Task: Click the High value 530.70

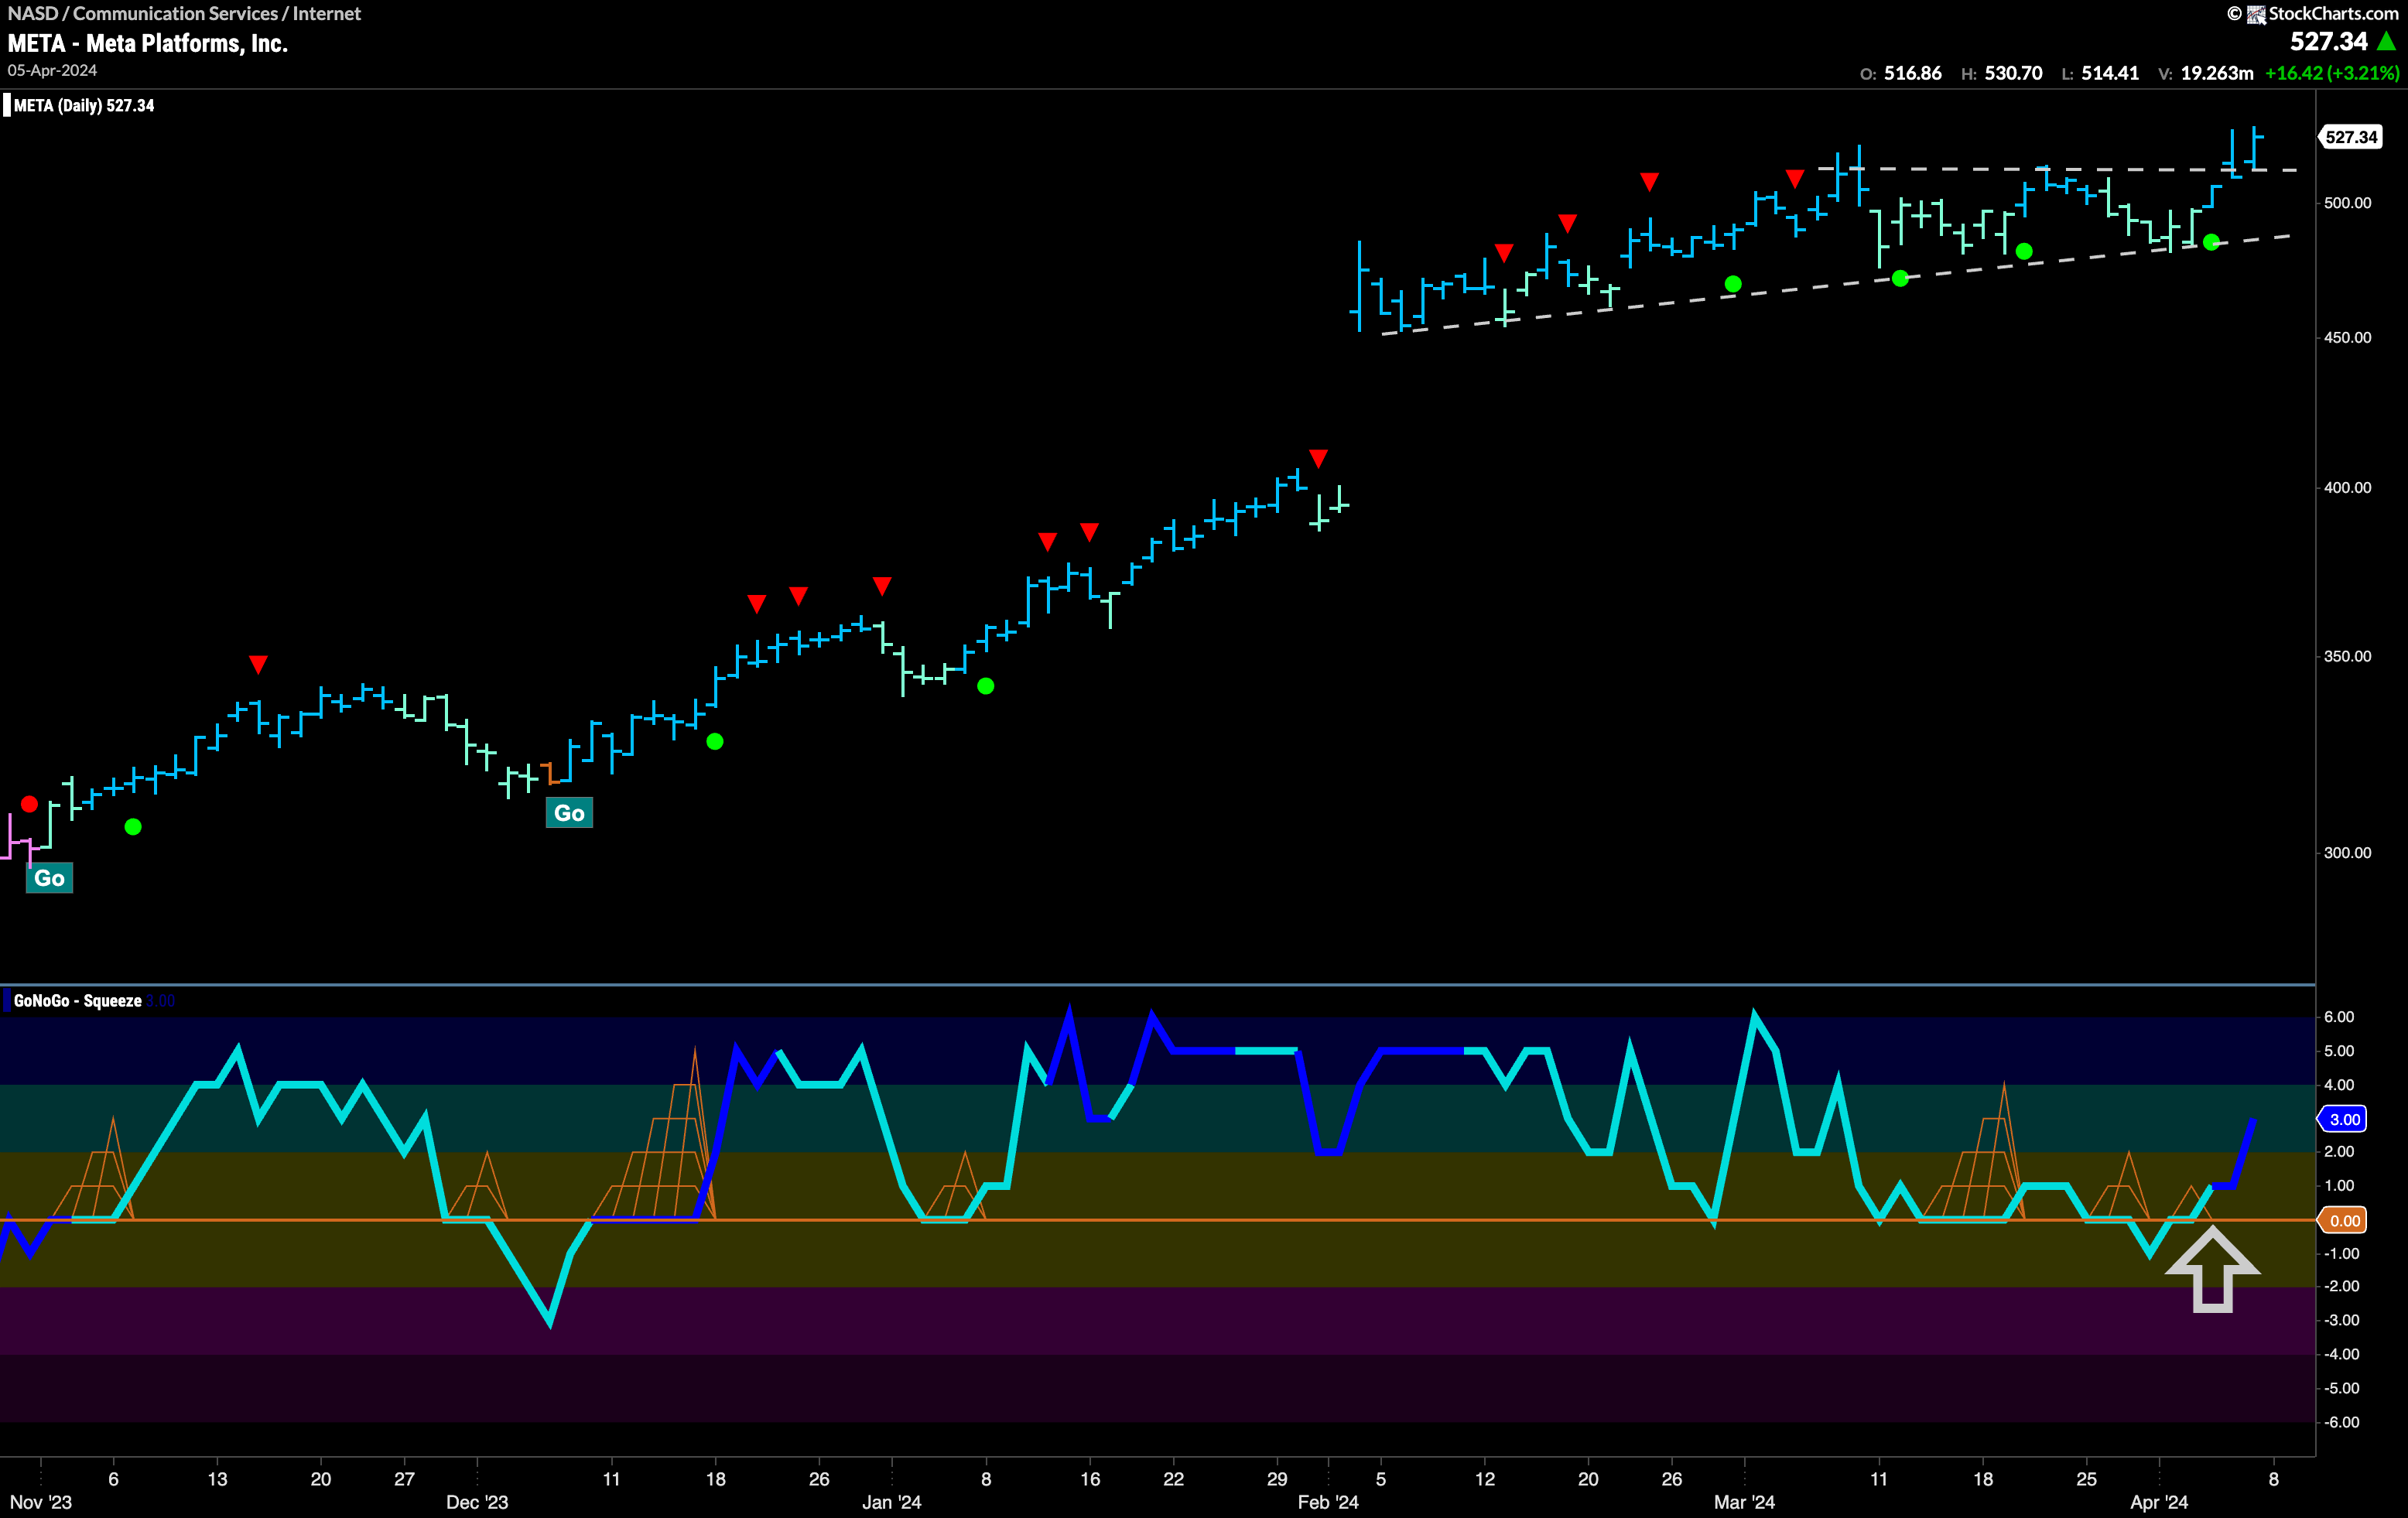Action: (x=2013, y=73)
